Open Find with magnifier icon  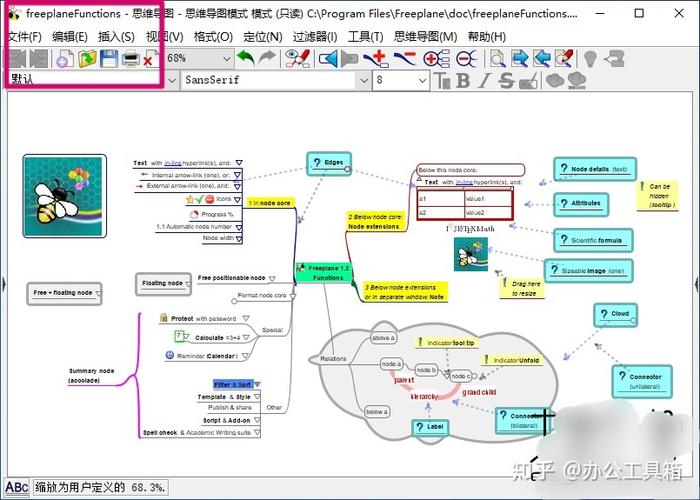497,58
